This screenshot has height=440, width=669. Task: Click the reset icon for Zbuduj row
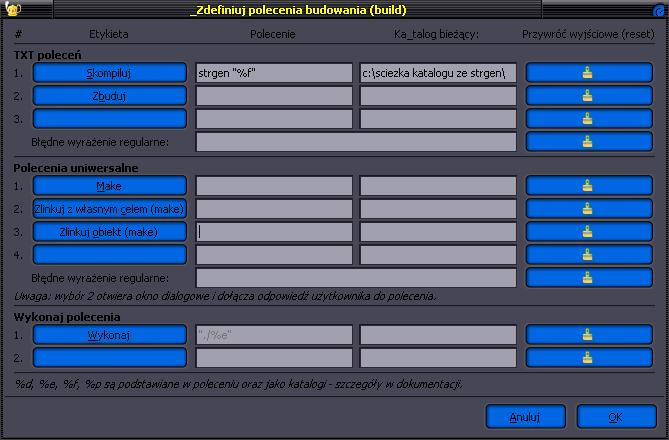(x=587, y=96)
